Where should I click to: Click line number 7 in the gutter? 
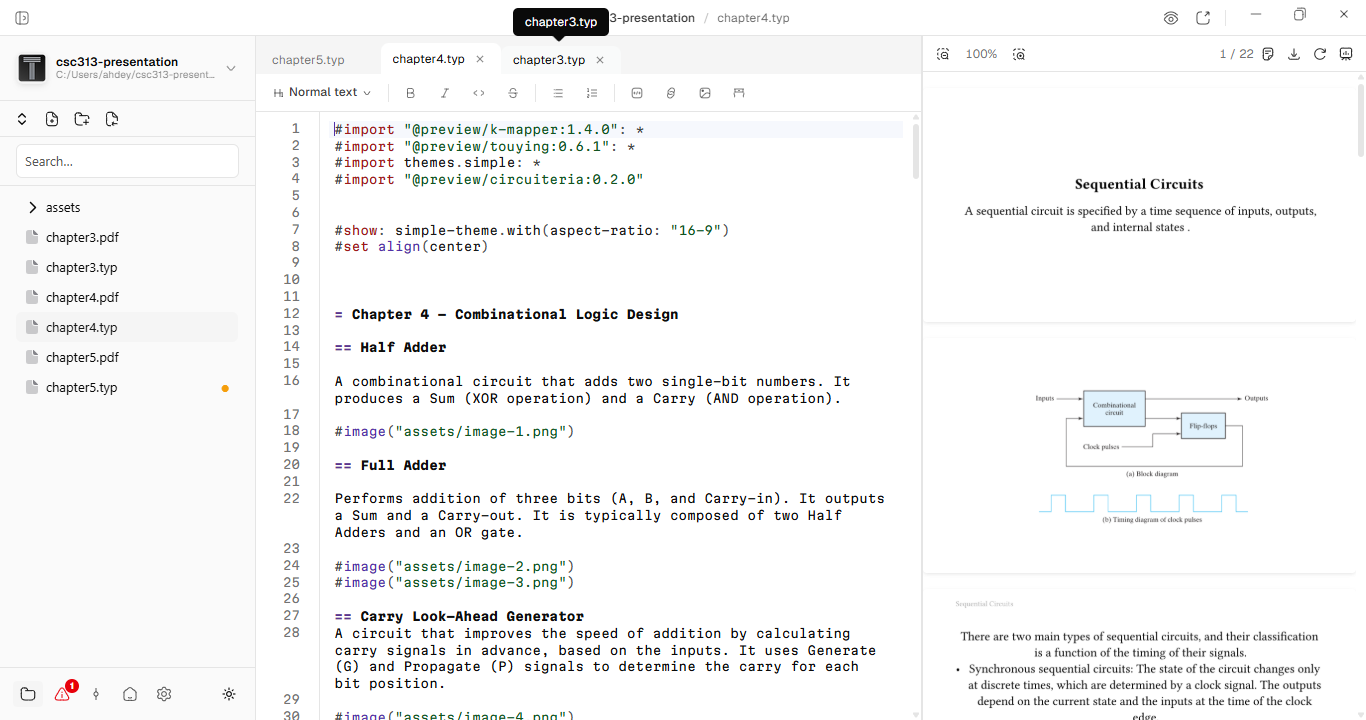[295, 229]
